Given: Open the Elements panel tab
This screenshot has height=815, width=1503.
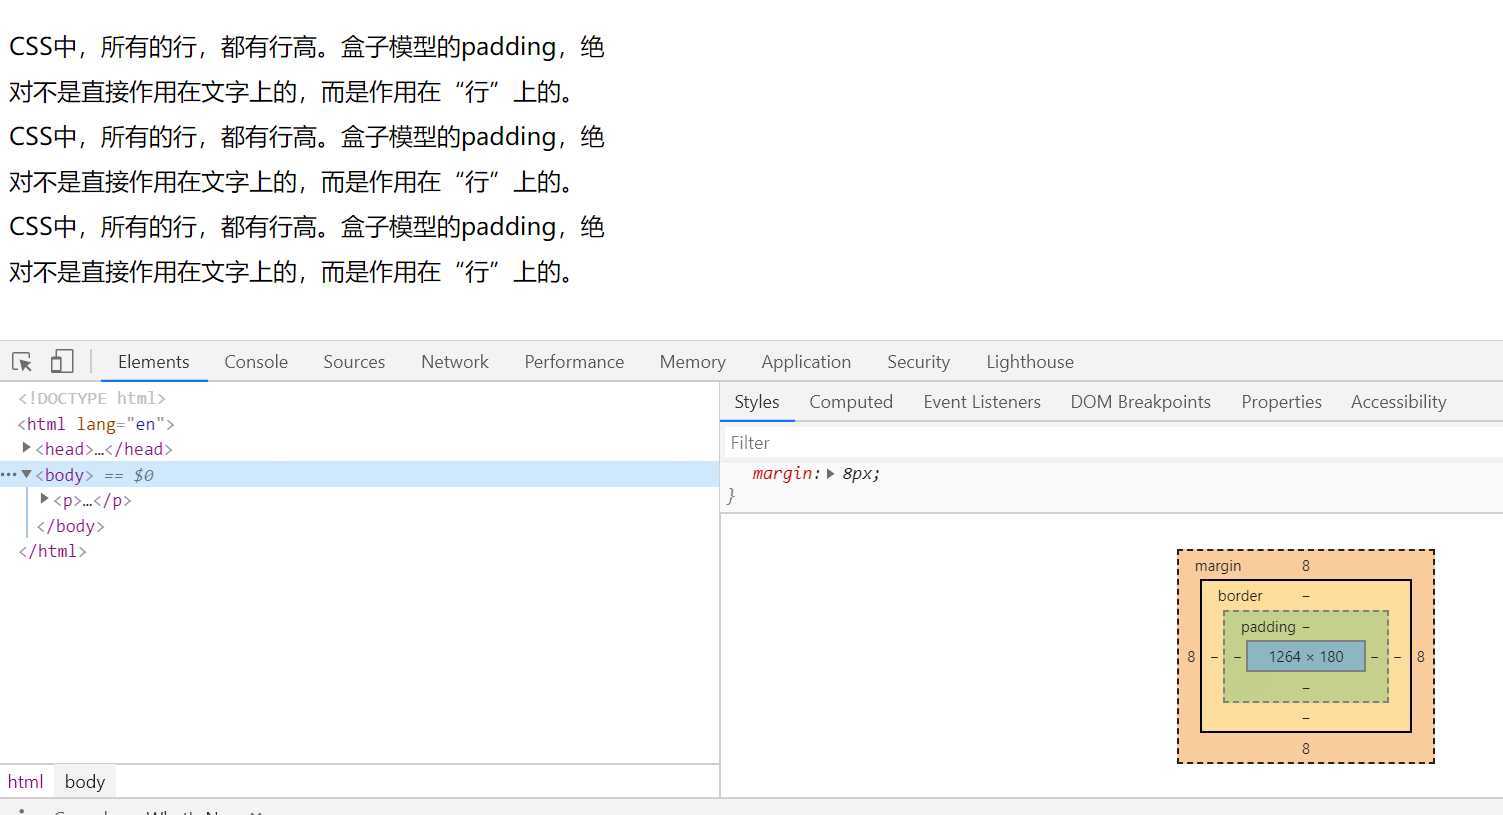Looking at the screenshot, I should tap(154, 362).
